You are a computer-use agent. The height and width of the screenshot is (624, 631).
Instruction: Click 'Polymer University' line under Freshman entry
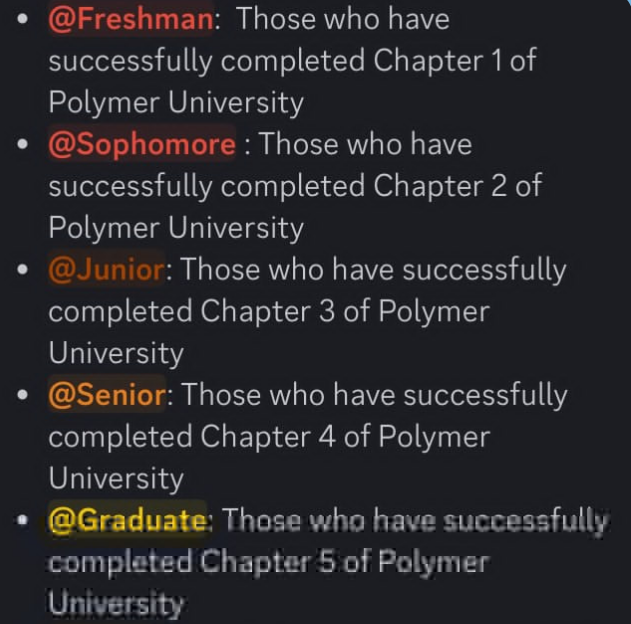[176, 103]
